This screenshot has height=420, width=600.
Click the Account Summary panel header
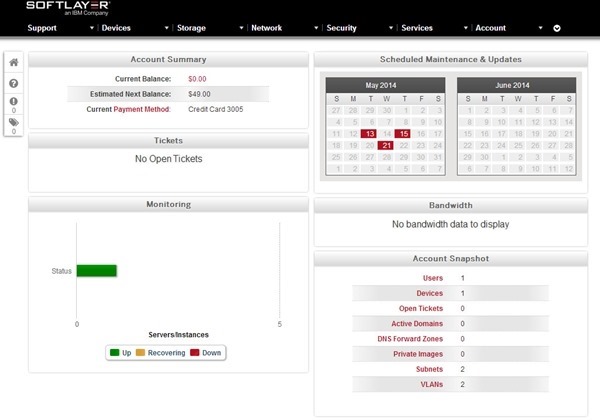pos(168,60)
